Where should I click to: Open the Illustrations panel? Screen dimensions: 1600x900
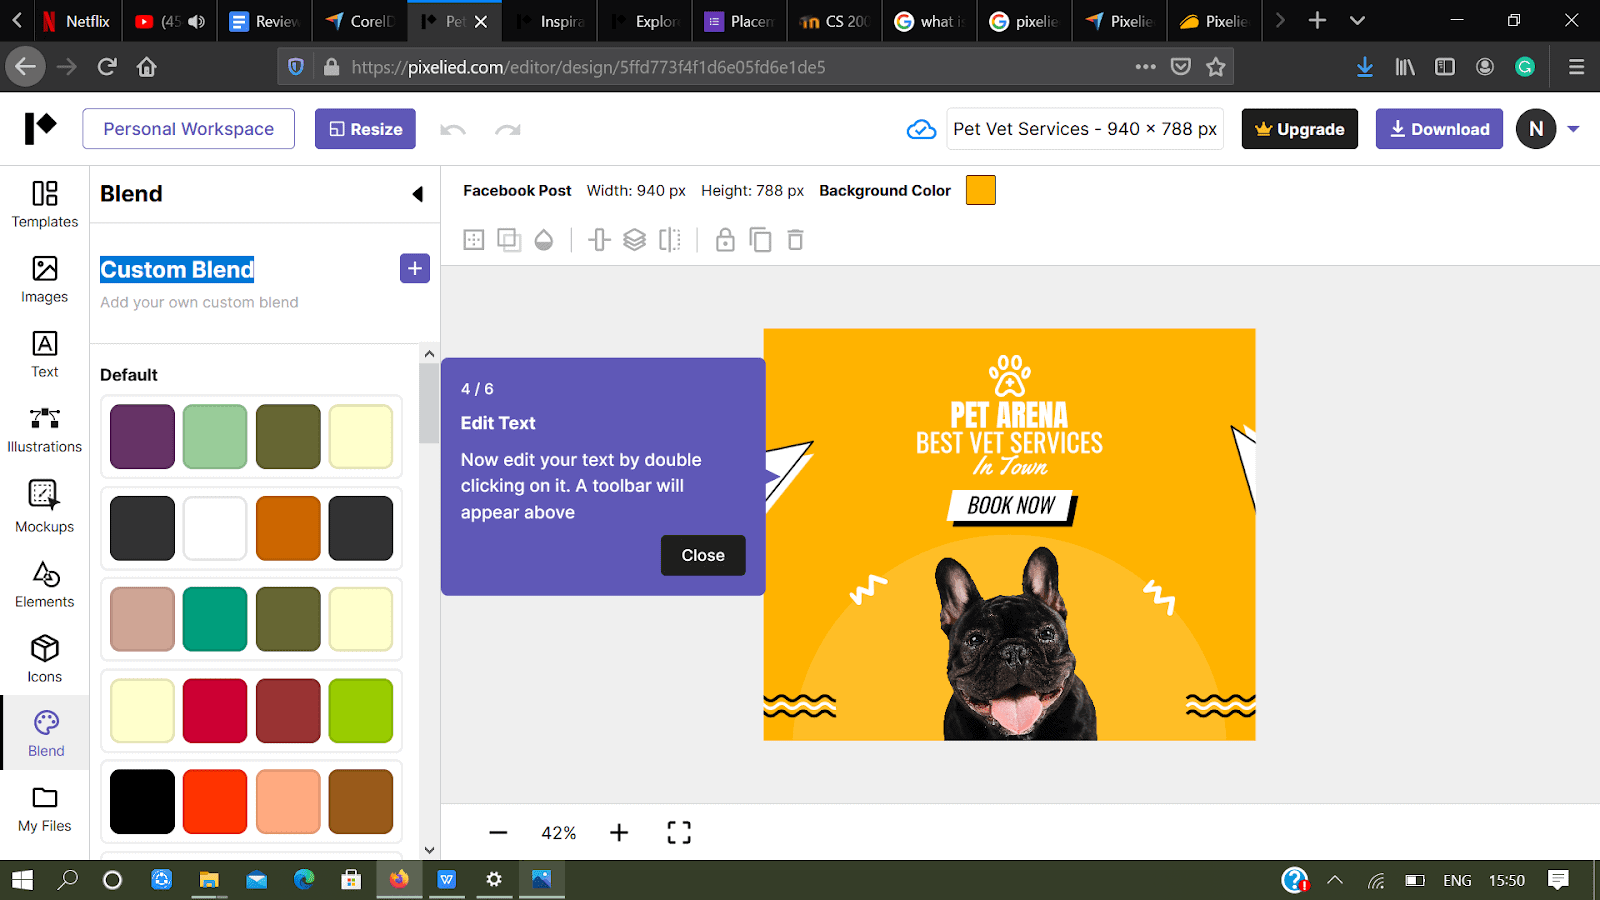45,430
